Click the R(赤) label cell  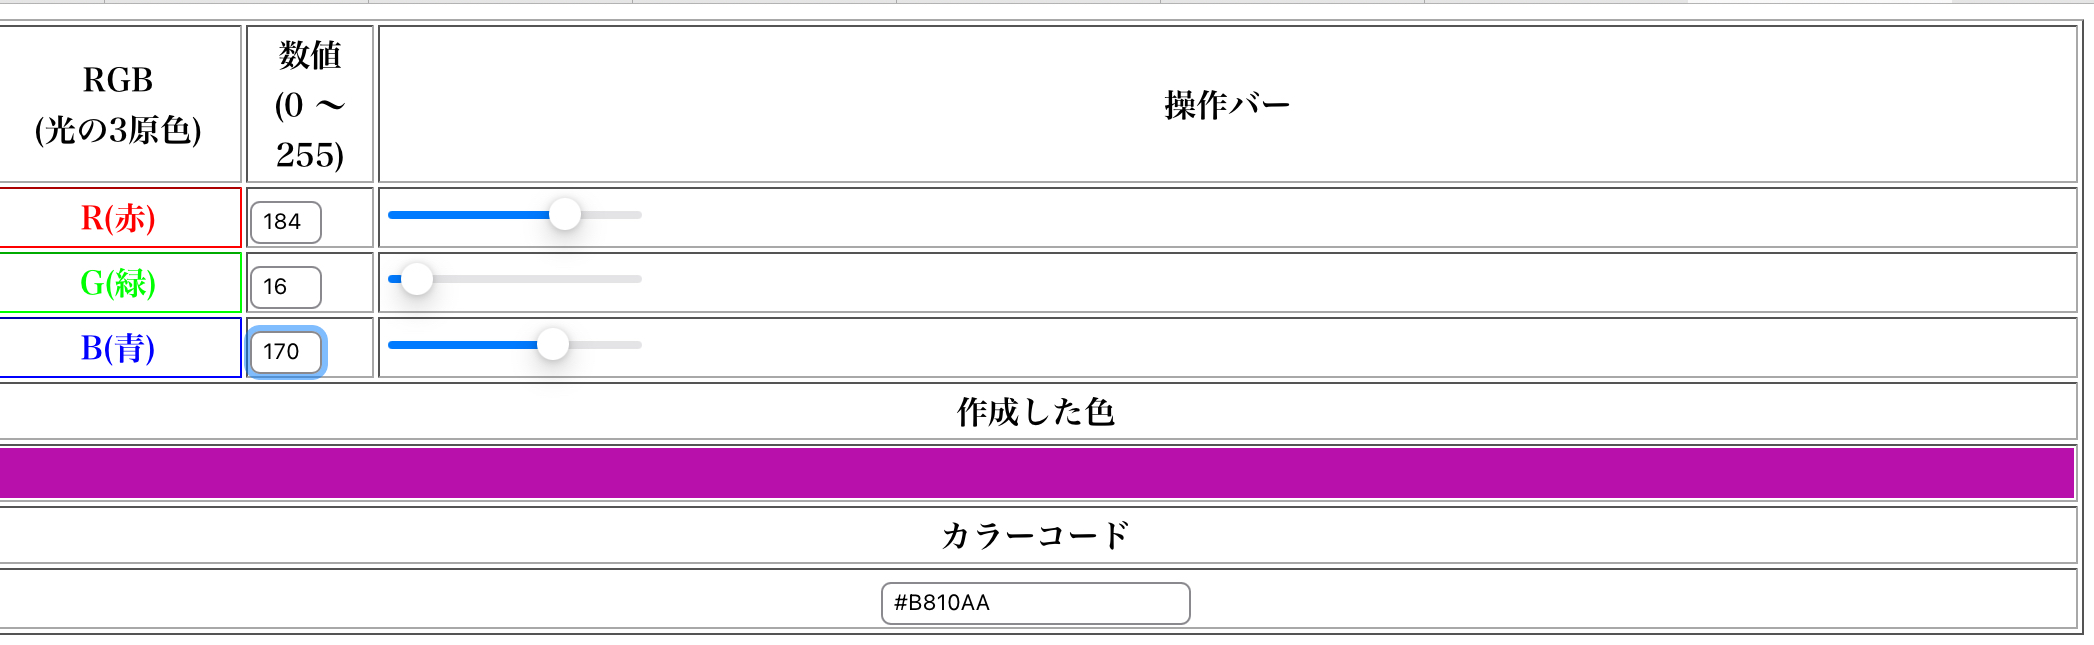[119, 218]
